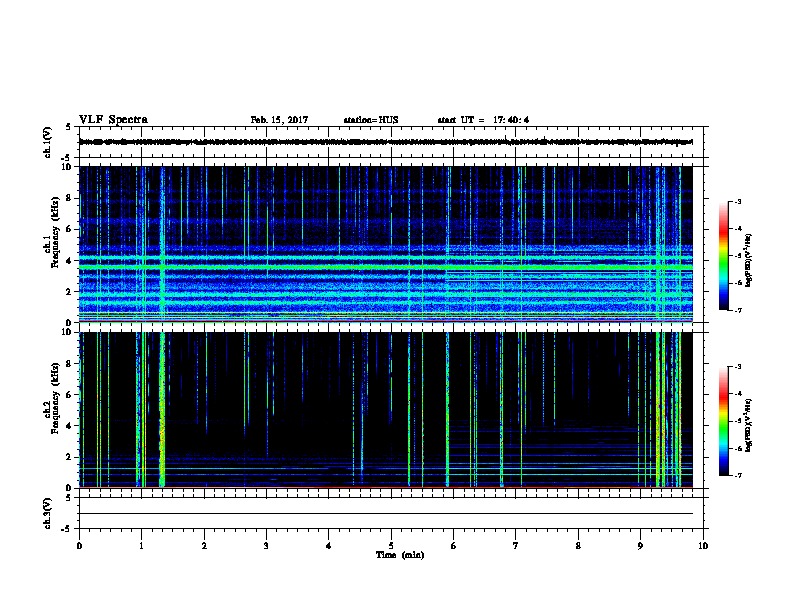Image resolution: width=792 pixels, height=612 pixels.
Task: Click tick label 6 on the Time axis
Action: point(453,546)
